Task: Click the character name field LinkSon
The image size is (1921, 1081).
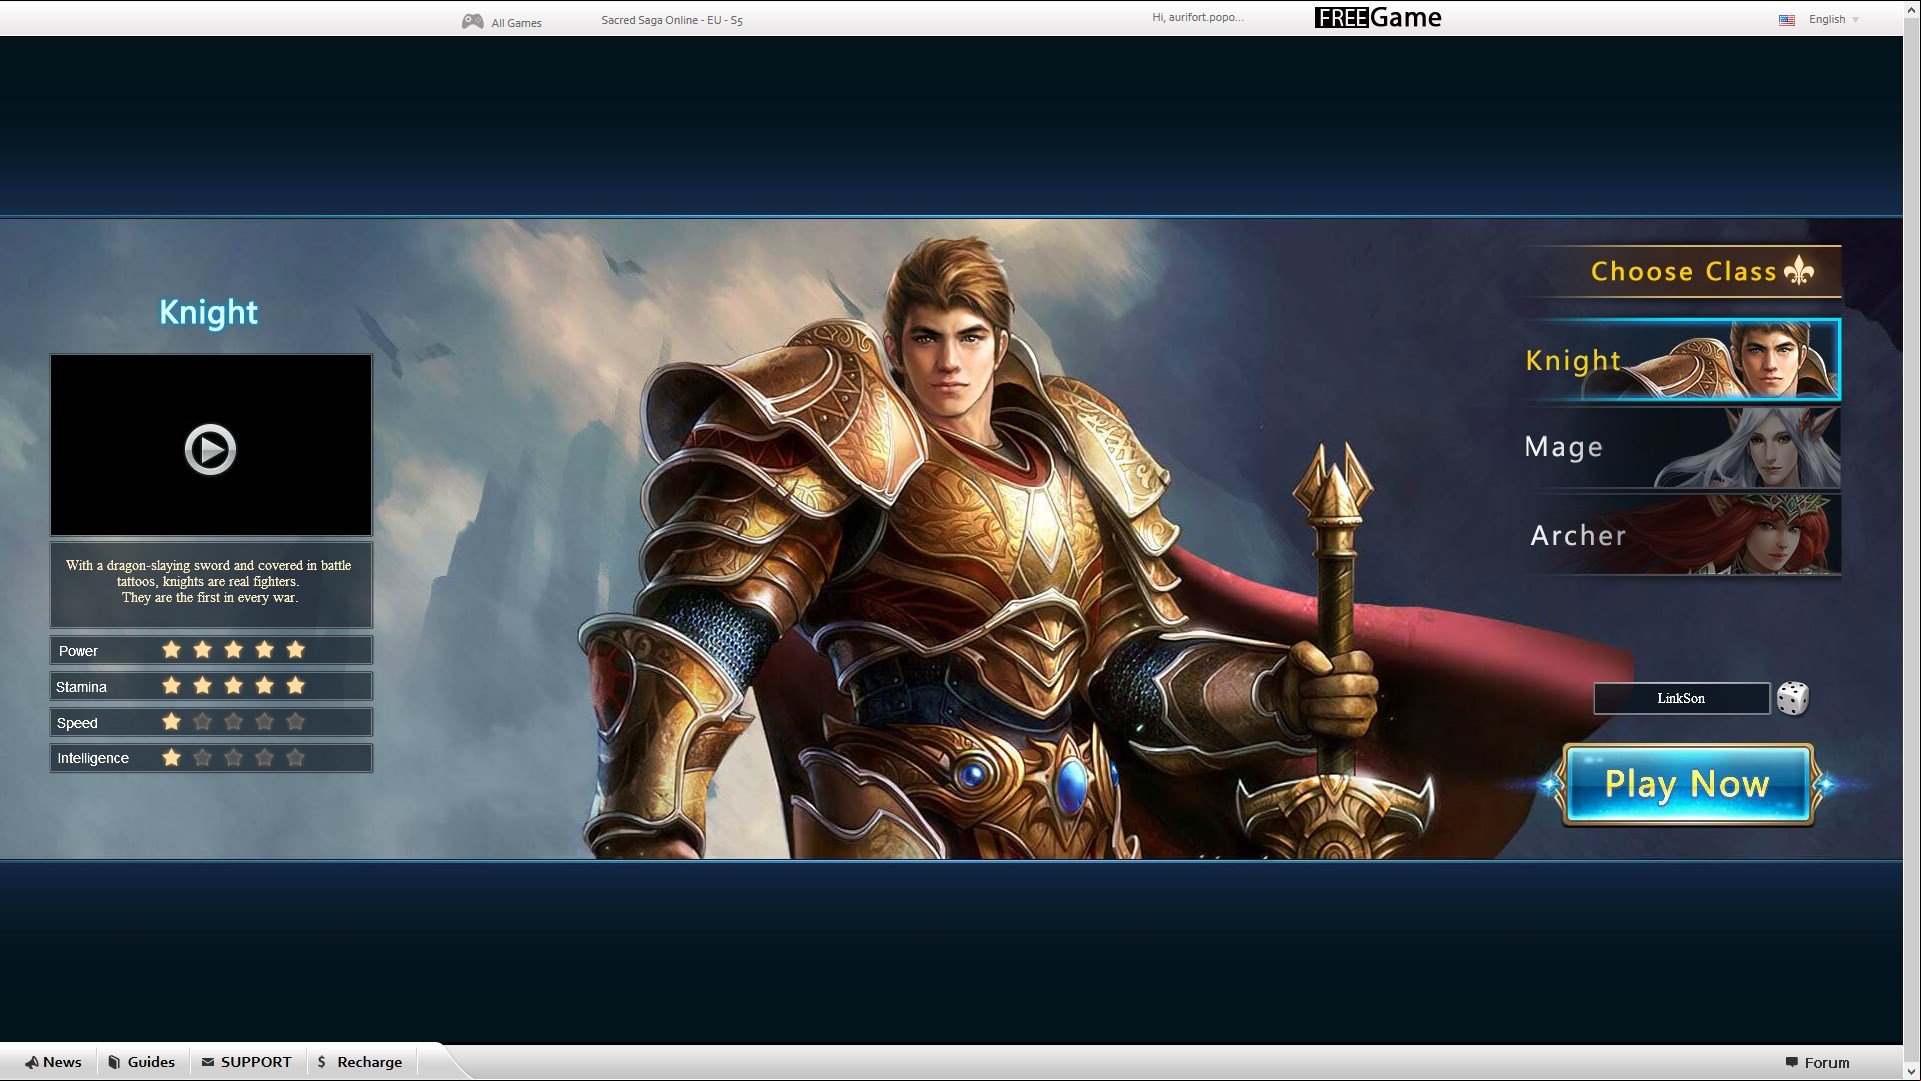Action: click(x=1681, y=698)
